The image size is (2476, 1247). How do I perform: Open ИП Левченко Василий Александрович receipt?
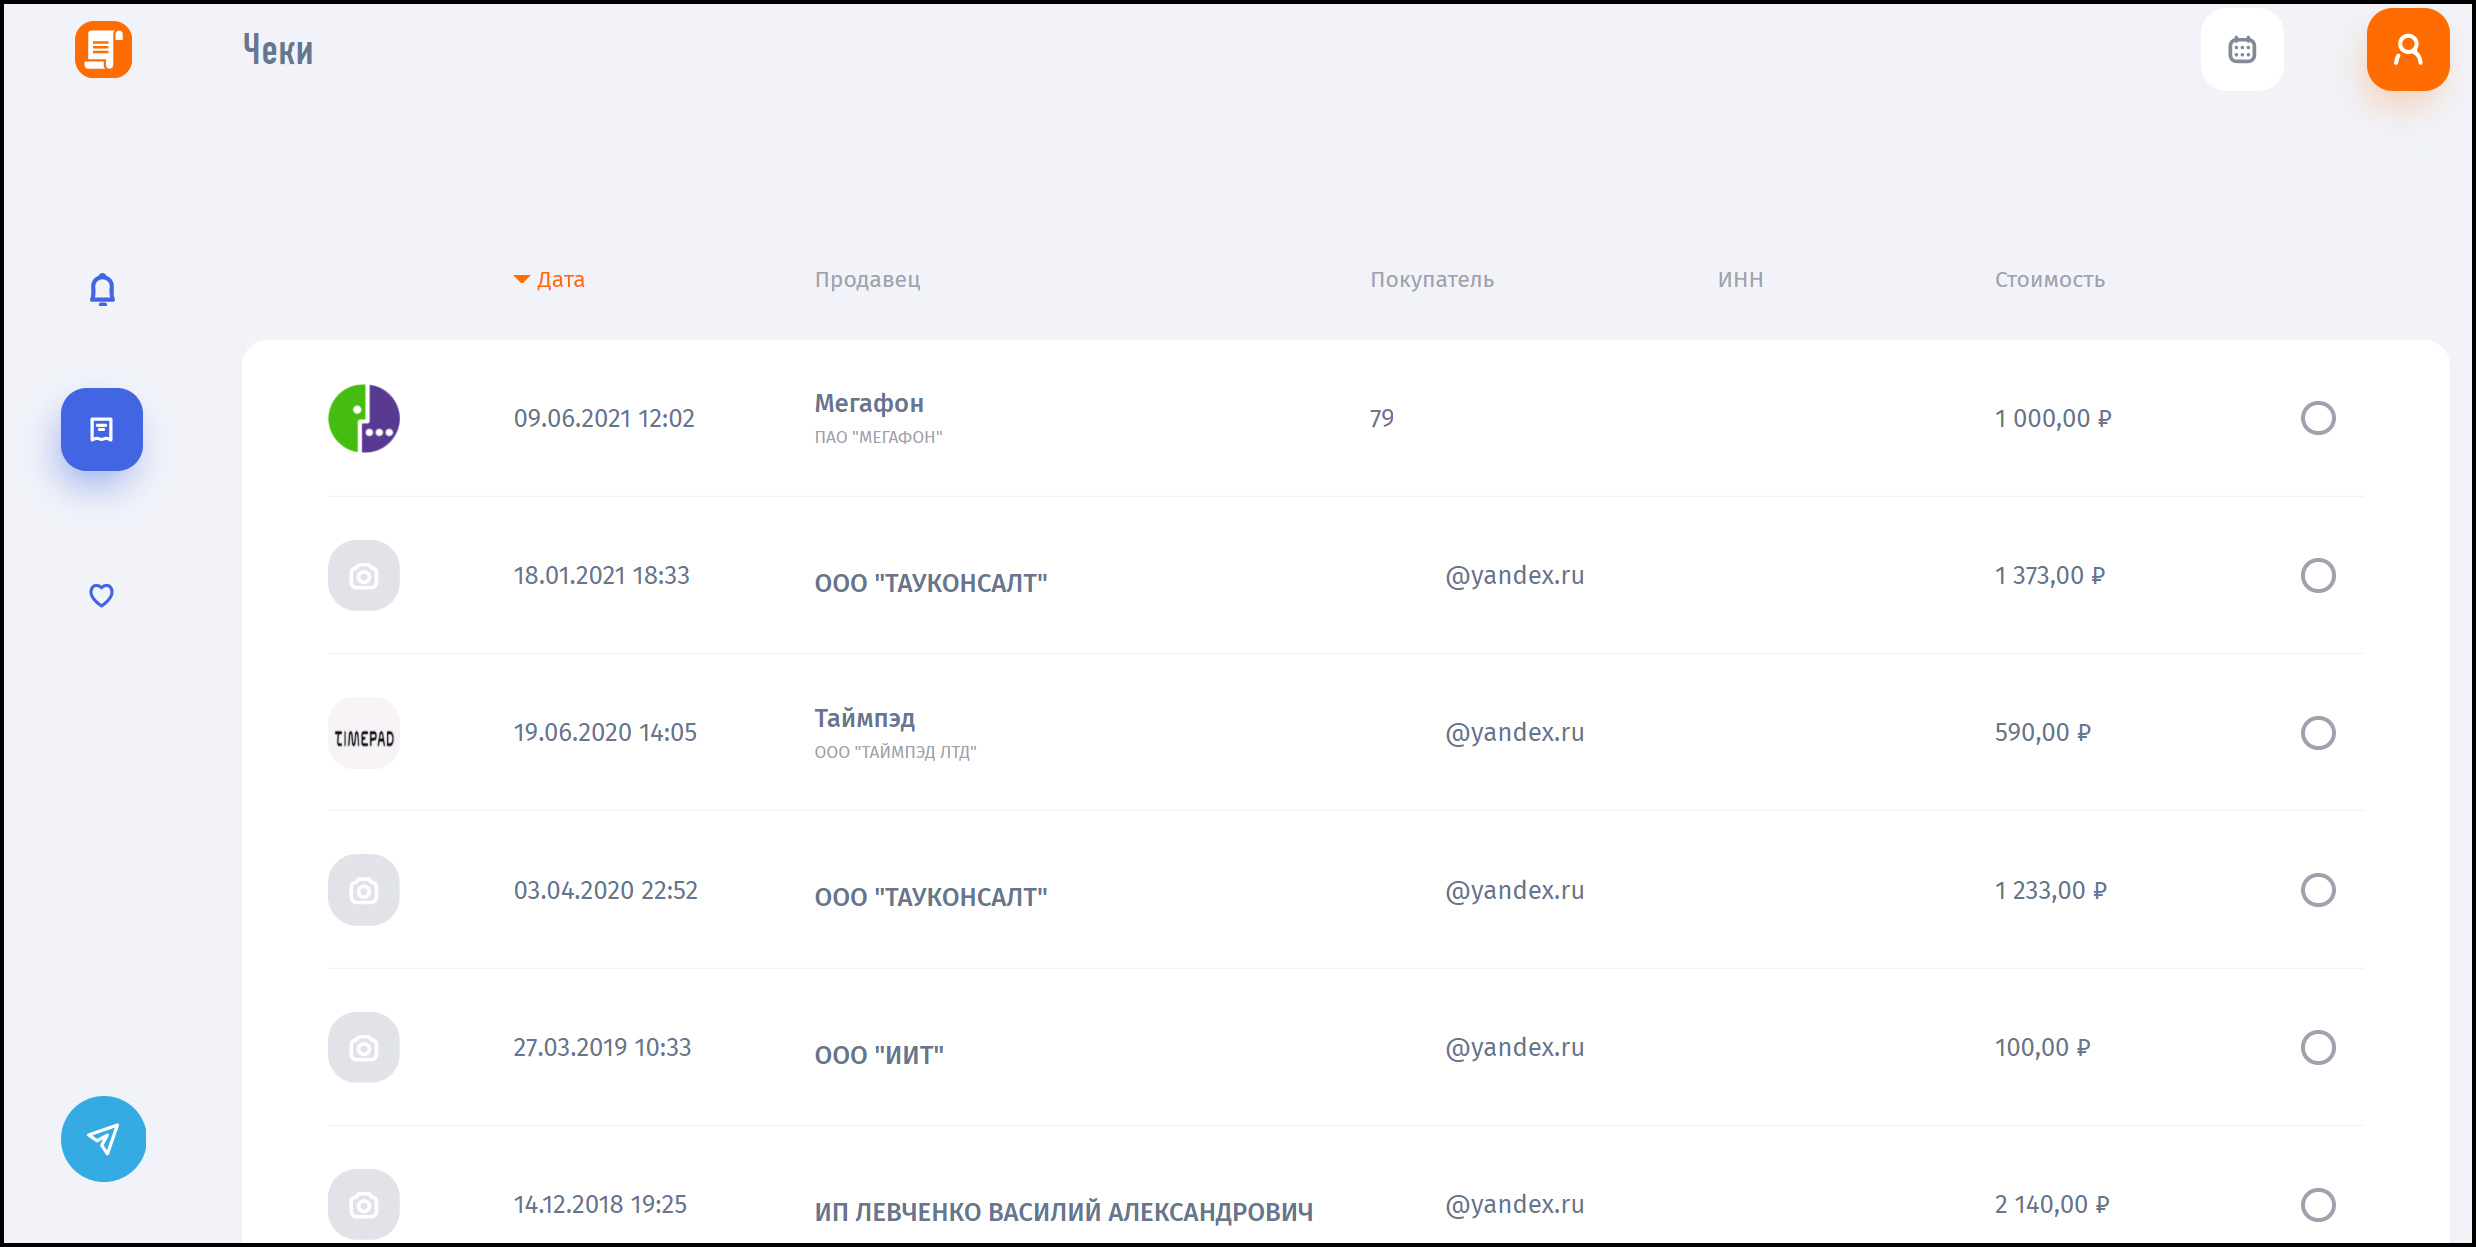pos(1063,1211)
